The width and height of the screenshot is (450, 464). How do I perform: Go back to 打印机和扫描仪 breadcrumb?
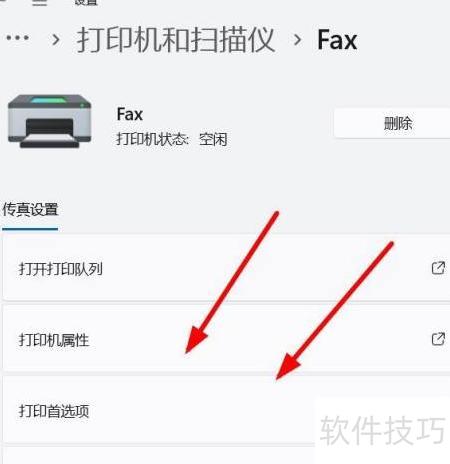tap(176, 40)
